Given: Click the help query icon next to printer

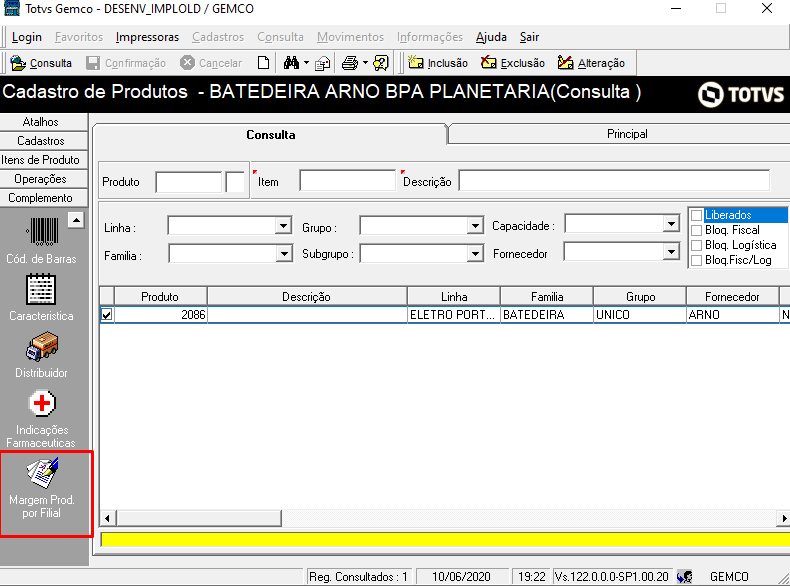Looking at the screenshot, I should pyautogui.click(x=380, y=63).
